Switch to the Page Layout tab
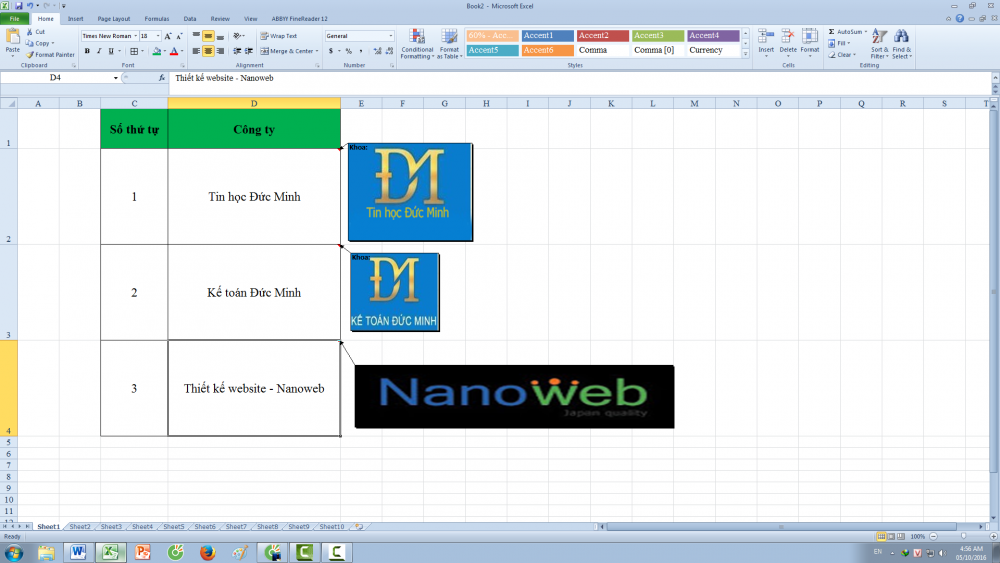The height and width of the screenshot is (563, 1000). (x=114, y=19)
